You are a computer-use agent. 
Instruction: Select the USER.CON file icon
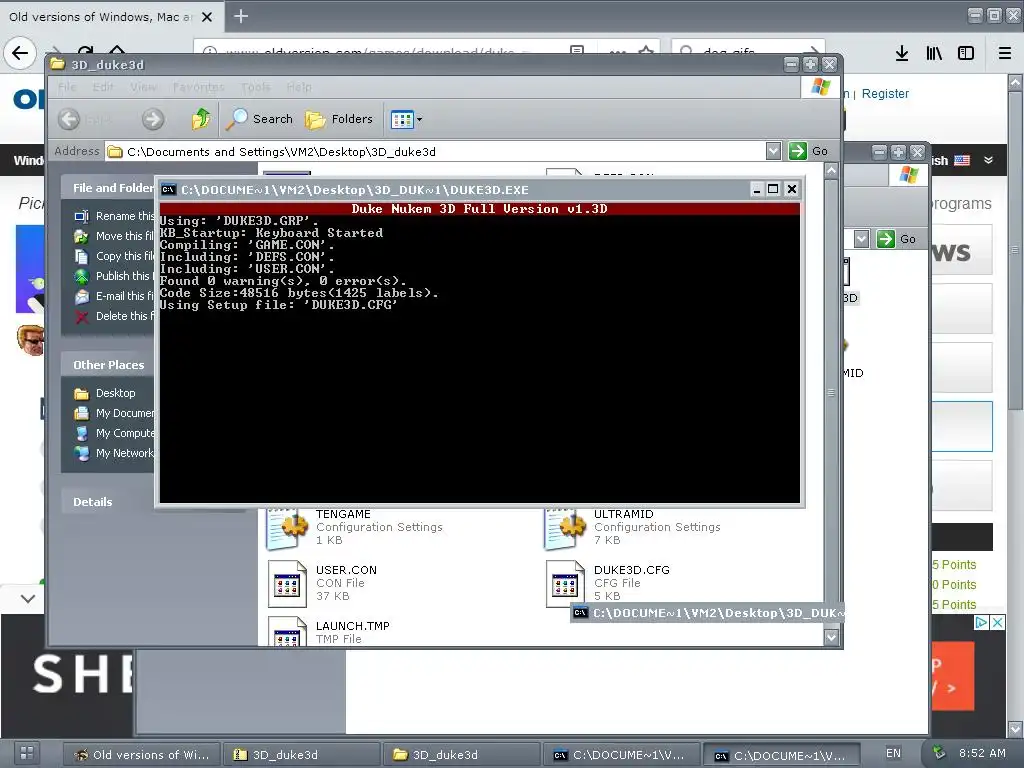[287, 584]
